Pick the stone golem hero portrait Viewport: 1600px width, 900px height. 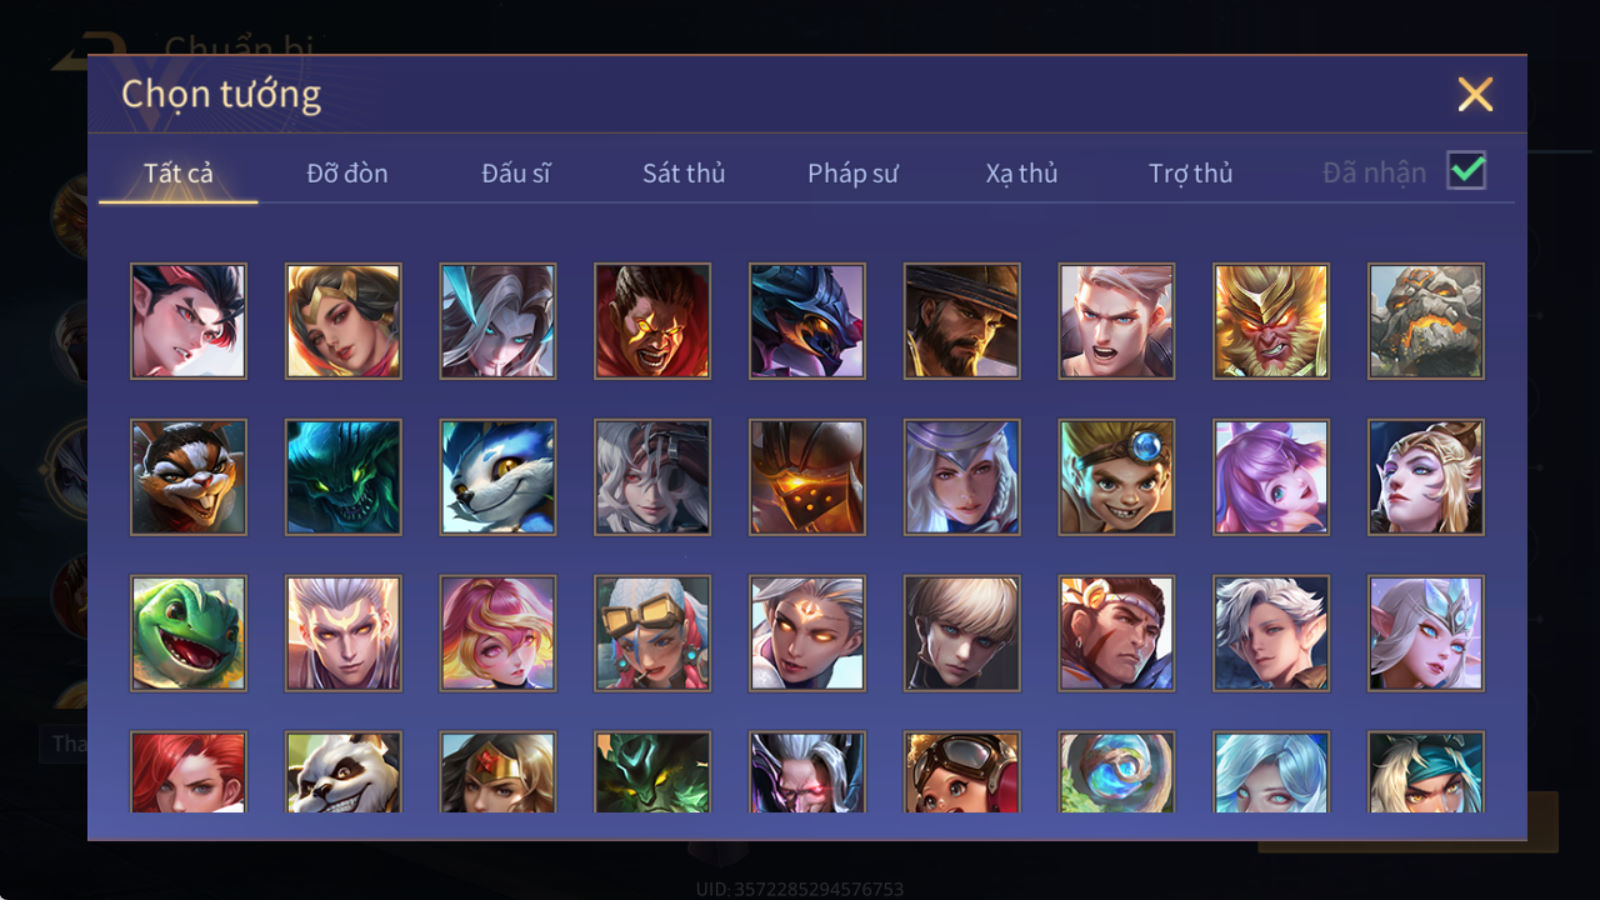point(1426,321)
